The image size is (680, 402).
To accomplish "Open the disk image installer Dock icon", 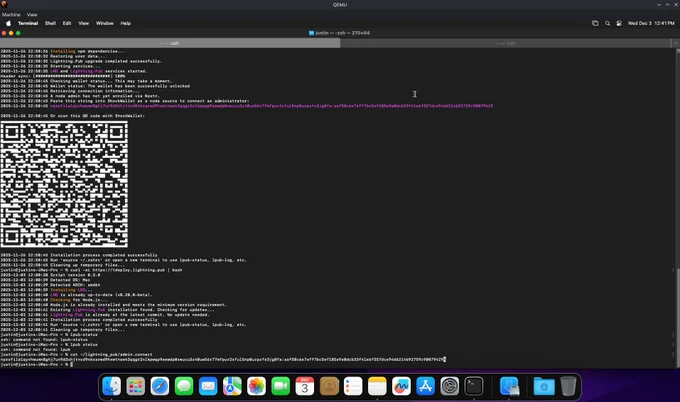I will click(x=510, y=386).
